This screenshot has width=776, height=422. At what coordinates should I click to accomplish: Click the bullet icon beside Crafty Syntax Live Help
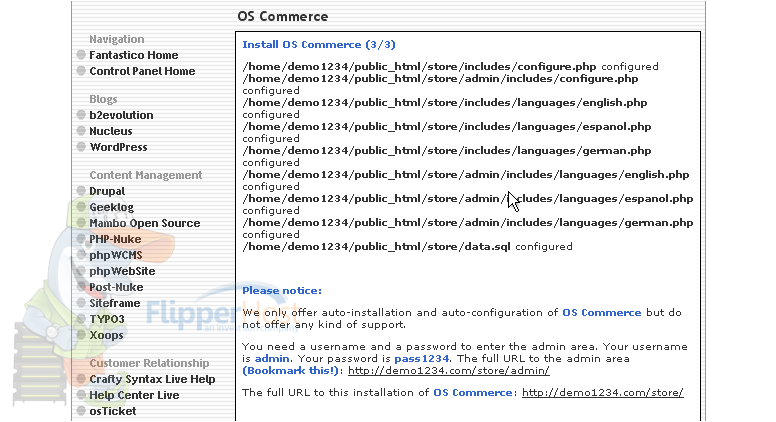pos(81,379)
